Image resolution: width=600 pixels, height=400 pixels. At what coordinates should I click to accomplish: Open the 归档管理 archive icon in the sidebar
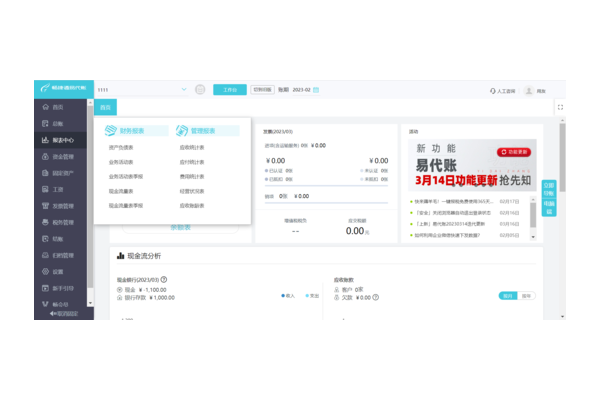click(46, 255)
